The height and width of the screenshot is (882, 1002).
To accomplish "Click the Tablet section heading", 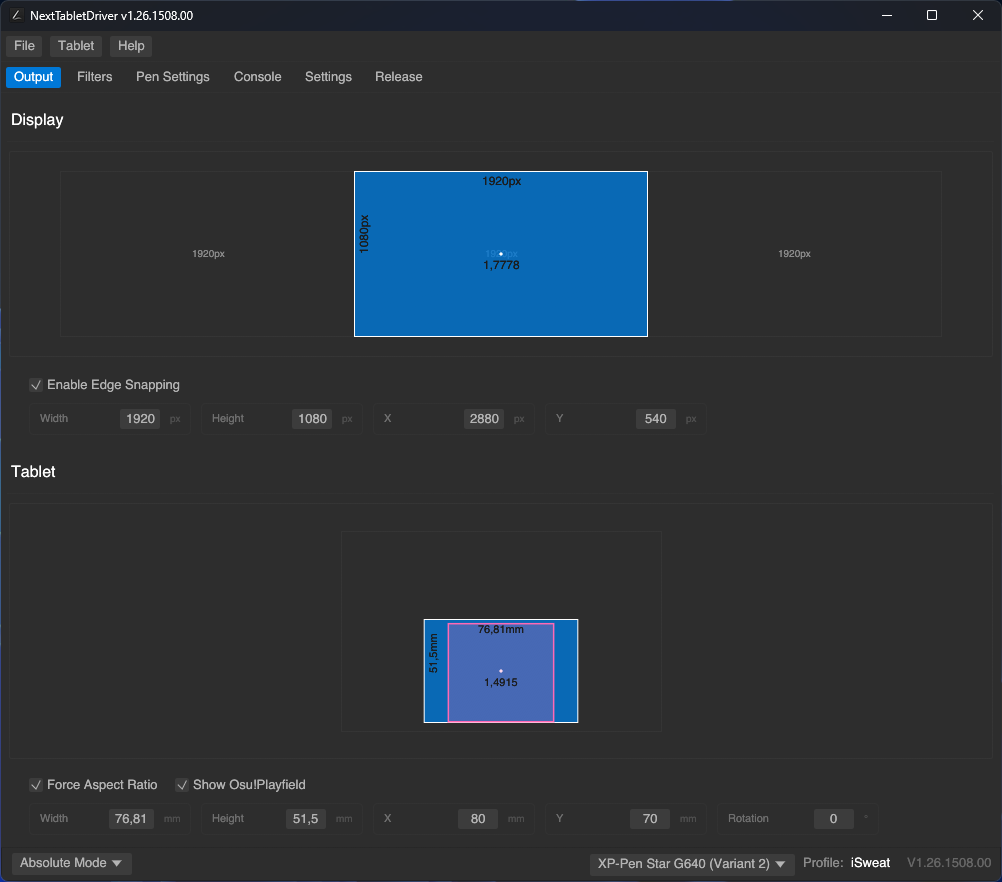I will (x=33, y=472).
